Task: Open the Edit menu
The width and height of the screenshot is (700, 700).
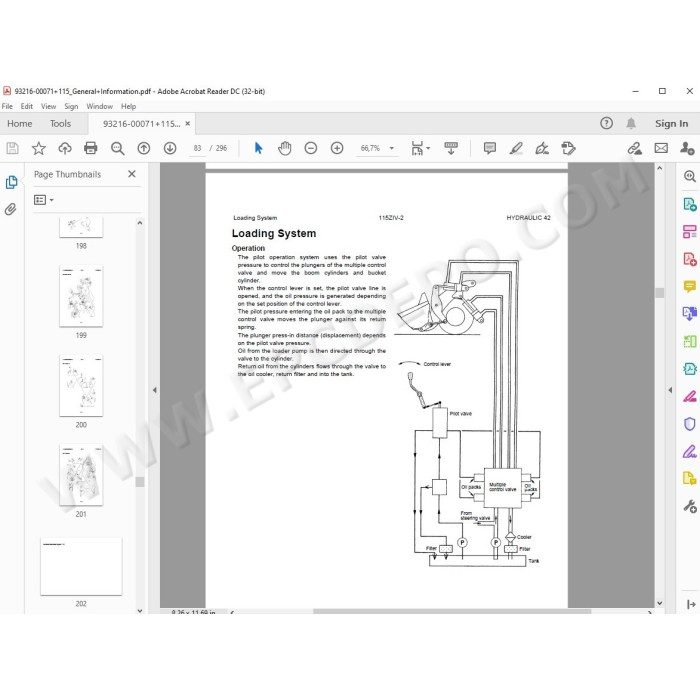Action: [27, 106]
